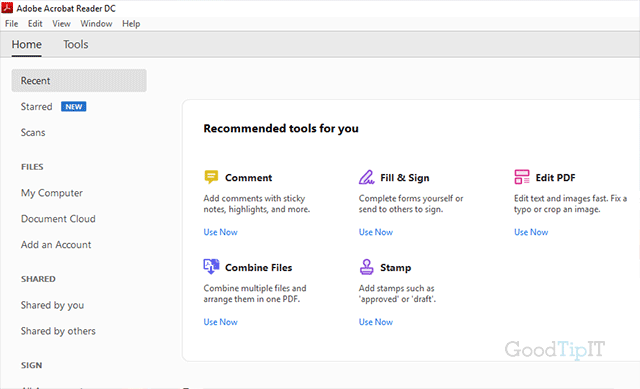Open the View menu
This screenshot has height=389, width=640.
61,24
